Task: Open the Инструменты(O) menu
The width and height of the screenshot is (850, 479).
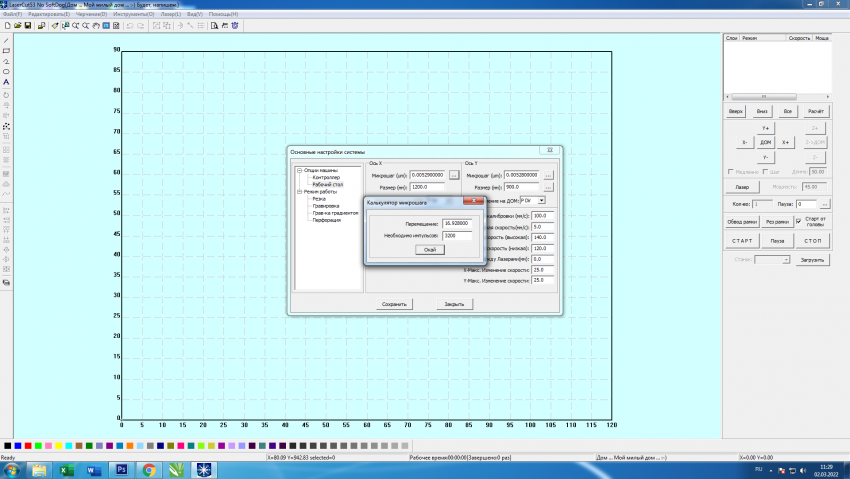Action: point(133,14)
